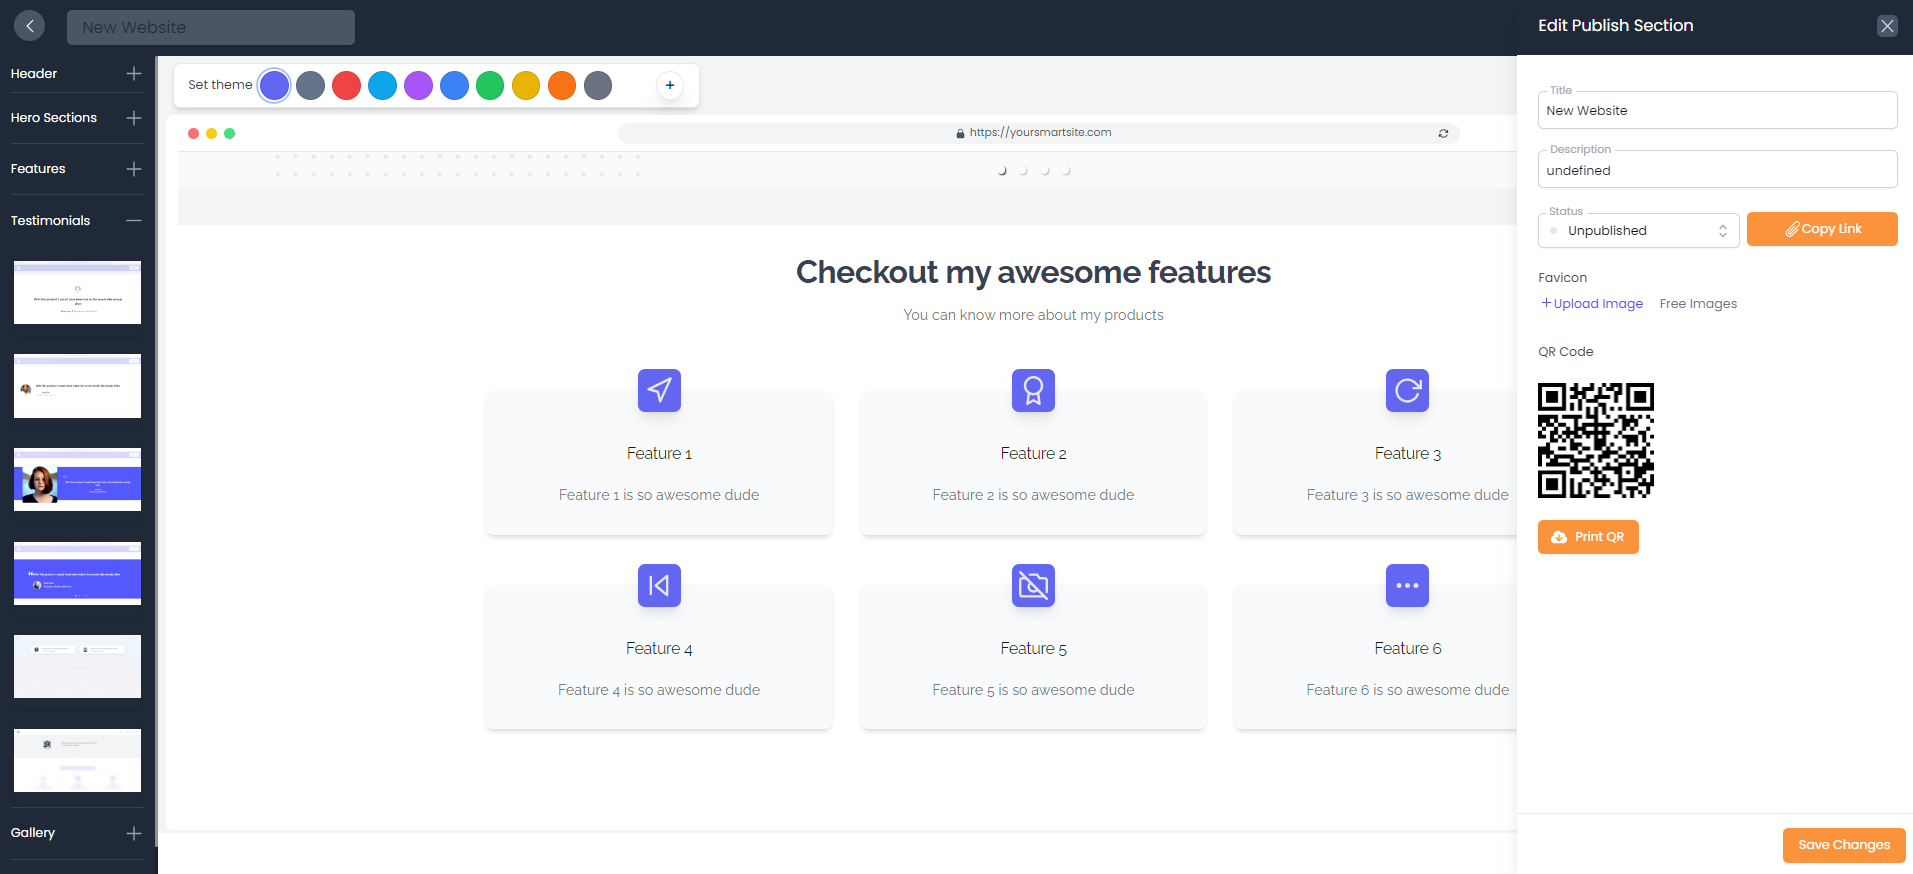
Task: Choose the green theme color swatch
Action: click(490, 86)
